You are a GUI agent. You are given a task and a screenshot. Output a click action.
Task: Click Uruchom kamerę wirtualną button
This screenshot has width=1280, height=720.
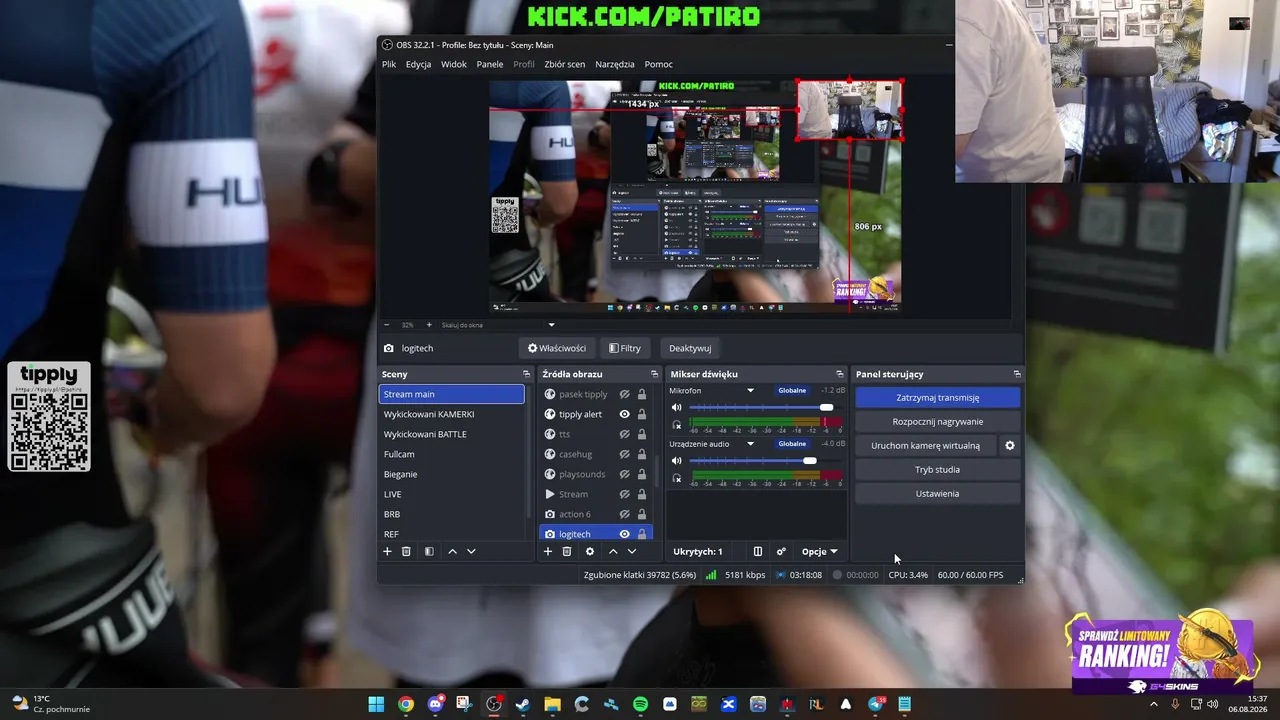coord(925,445)
